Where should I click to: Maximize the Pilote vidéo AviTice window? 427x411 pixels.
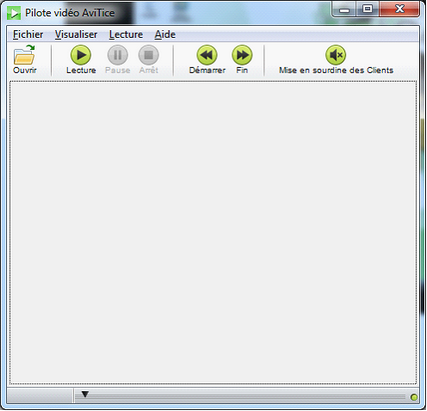[367, 9]
